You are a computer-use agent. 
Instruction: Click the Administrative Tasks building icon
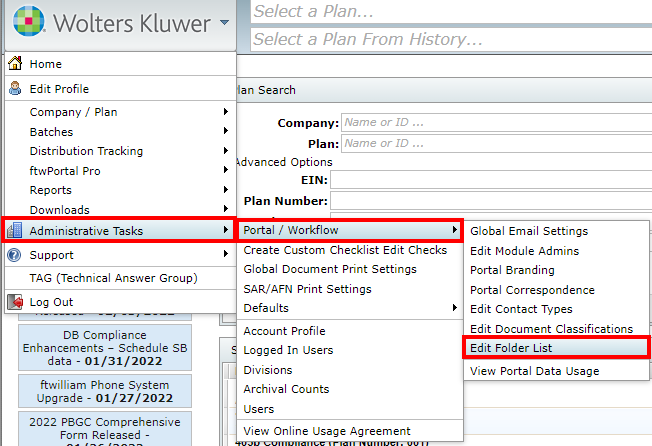coord(15,231)
